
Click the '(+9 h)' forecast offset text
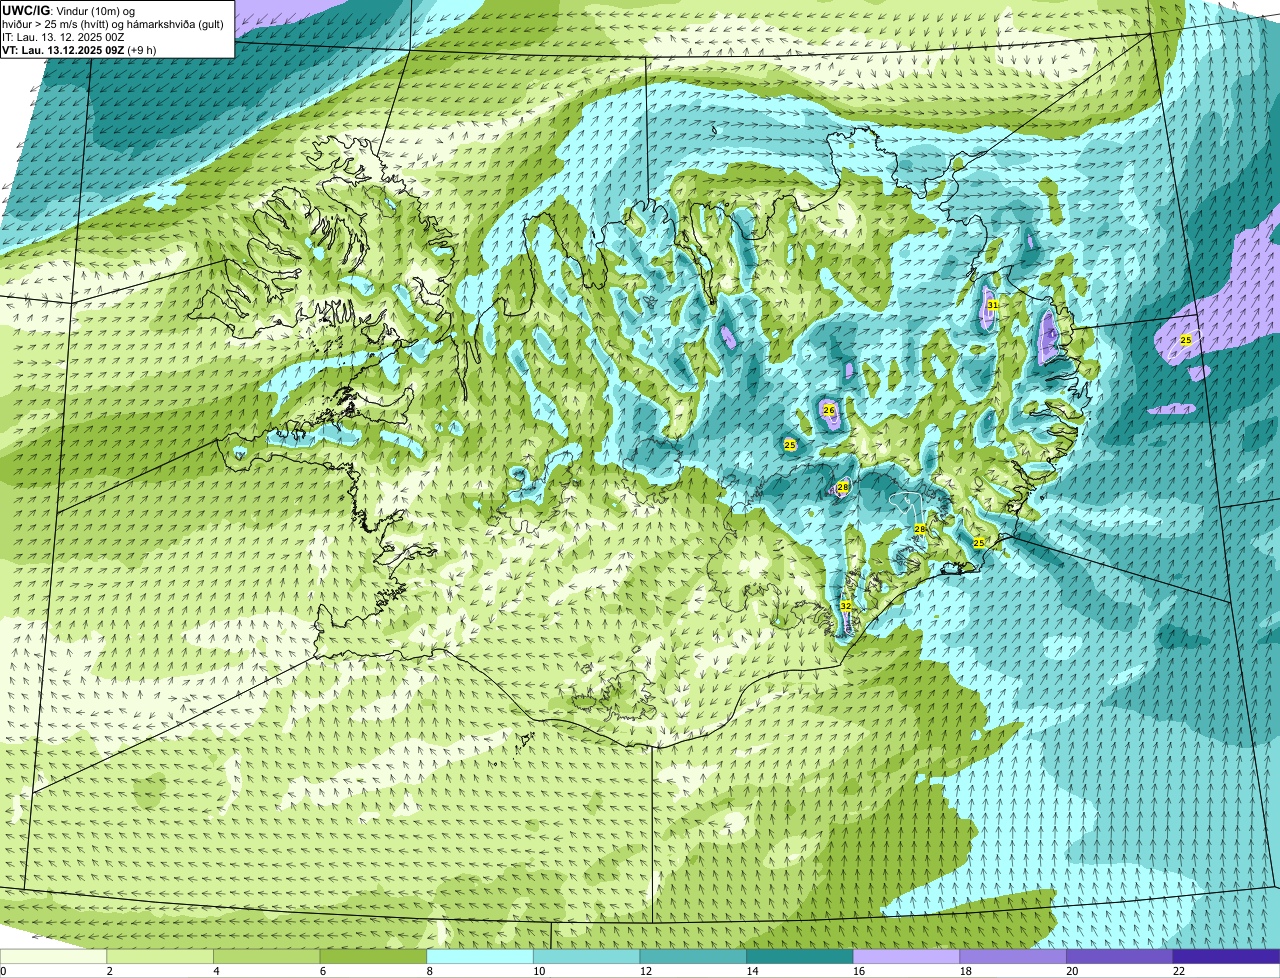143,50
